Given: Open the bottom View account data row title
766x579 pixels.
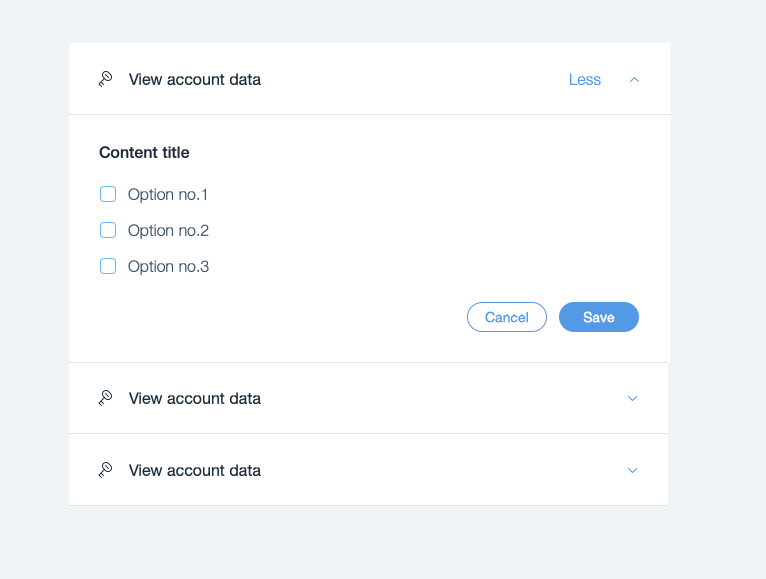Looking at the screenshot, I should coord(195,470).
